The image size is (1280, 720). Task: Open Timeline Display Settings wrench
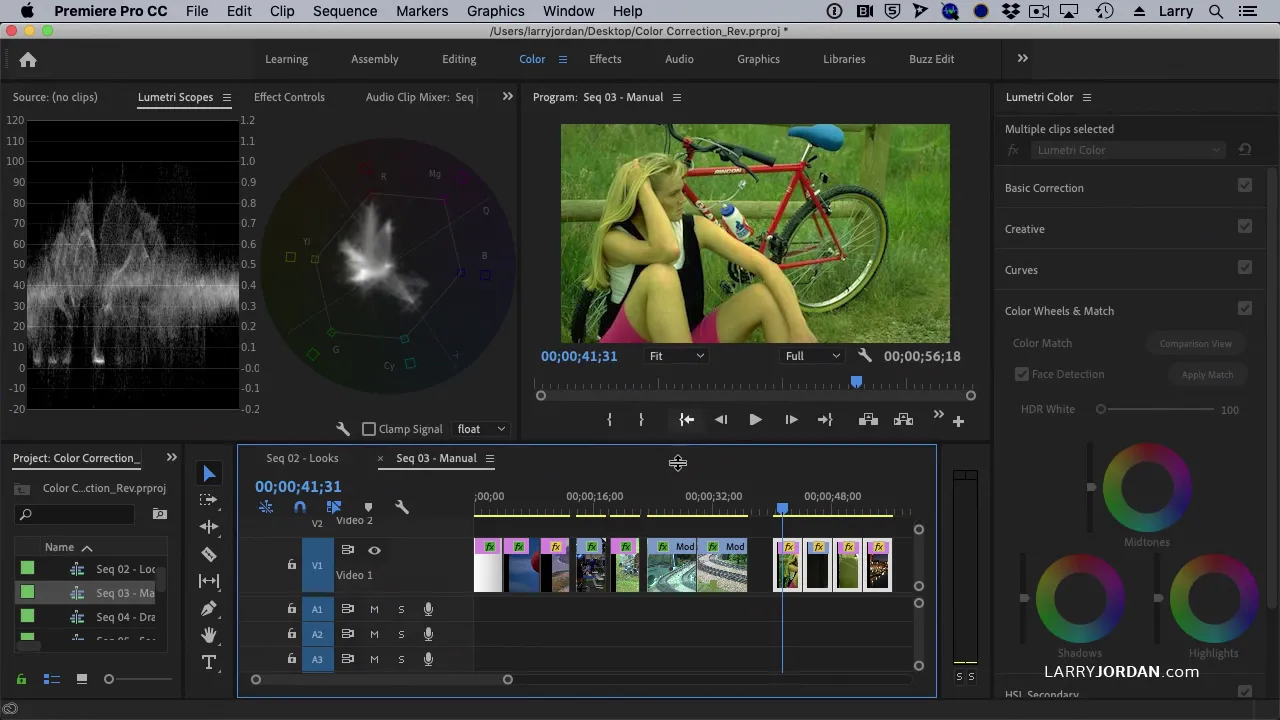pos(402,507)
